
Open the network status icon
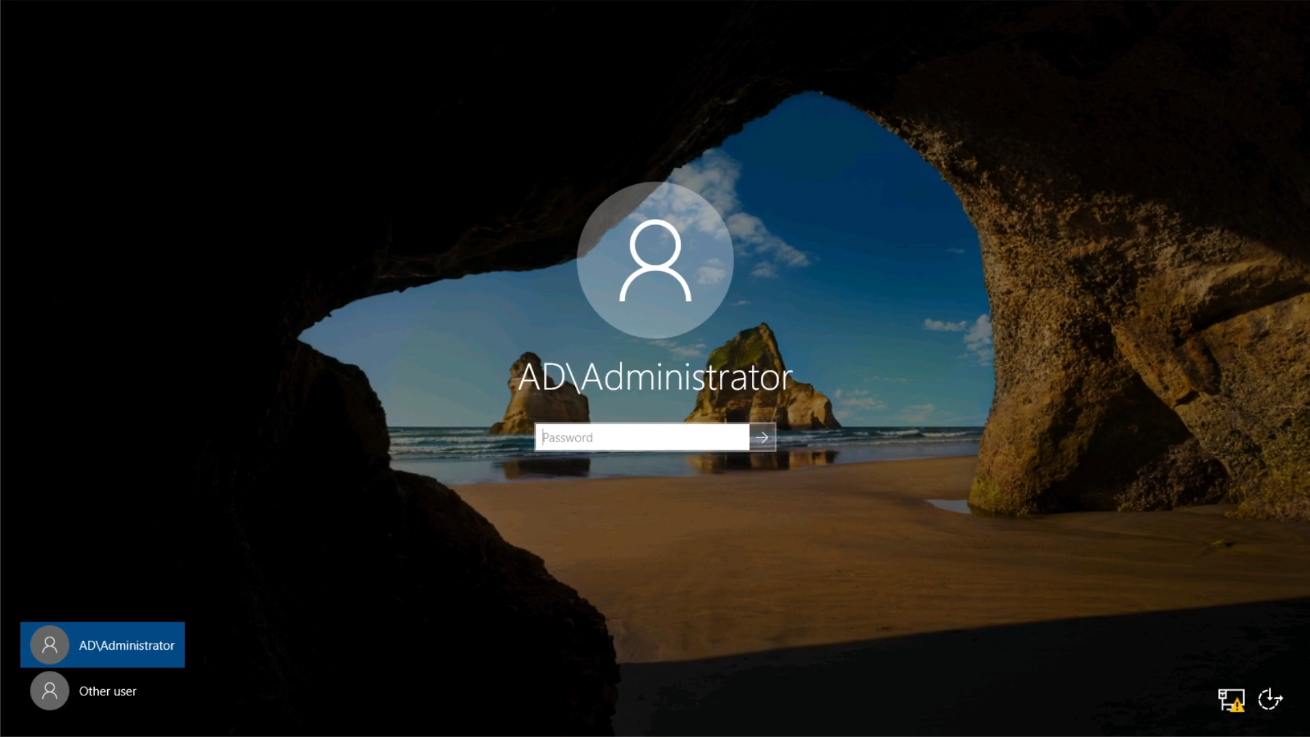click(1231, 699)
